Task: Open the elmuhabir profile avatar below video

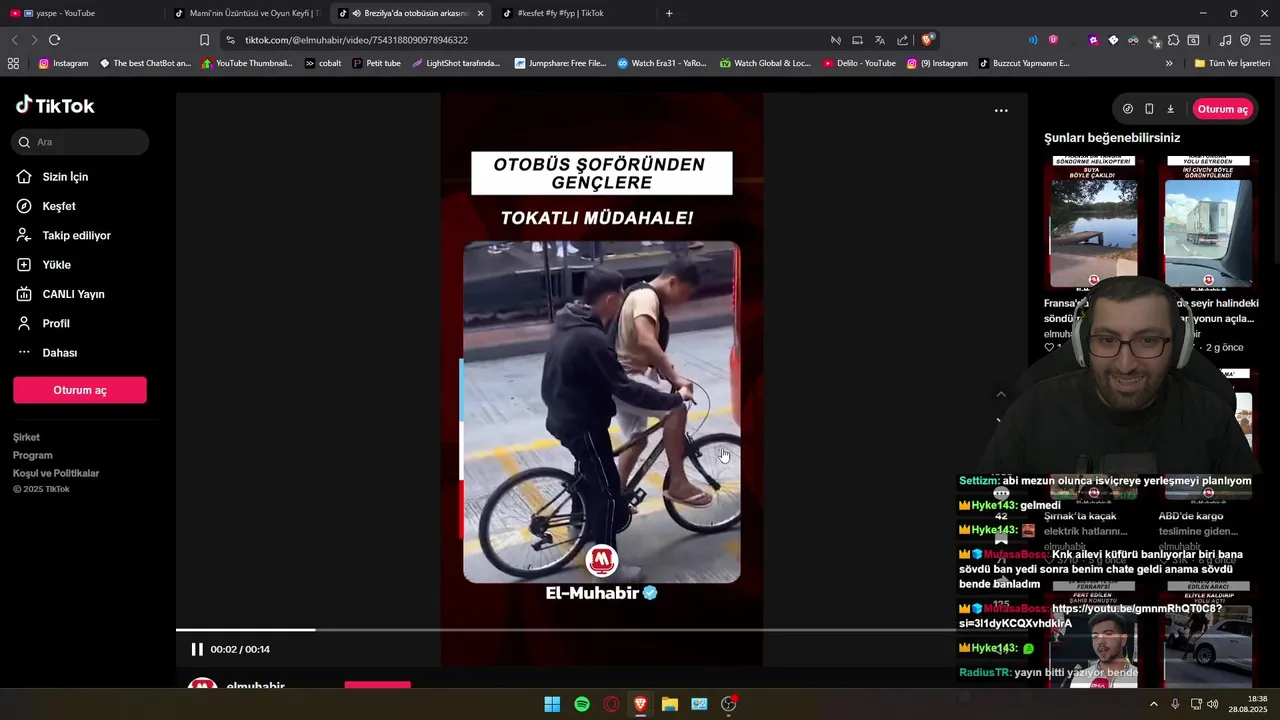Action: pyautogui.click(x=203, y=685)
